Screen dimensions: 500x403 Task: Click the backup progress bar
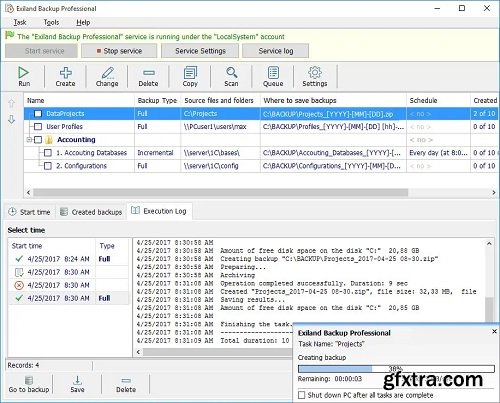[x=396, y=369]
